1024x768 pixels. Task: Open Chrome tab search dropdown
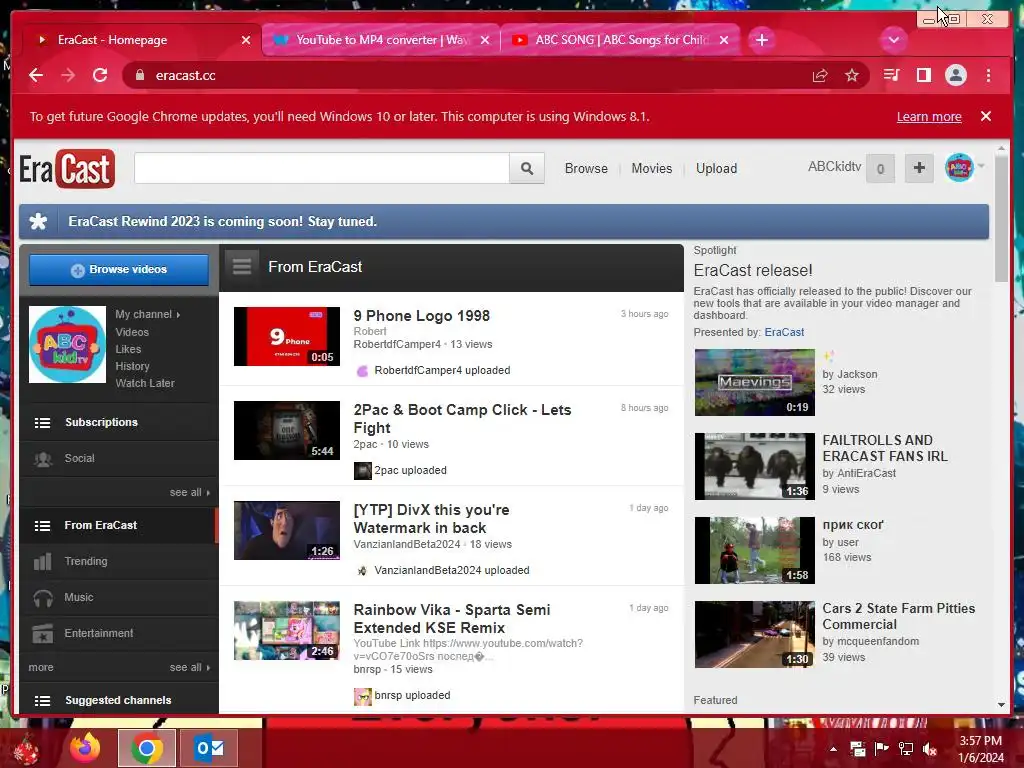[x=893, y=40]
